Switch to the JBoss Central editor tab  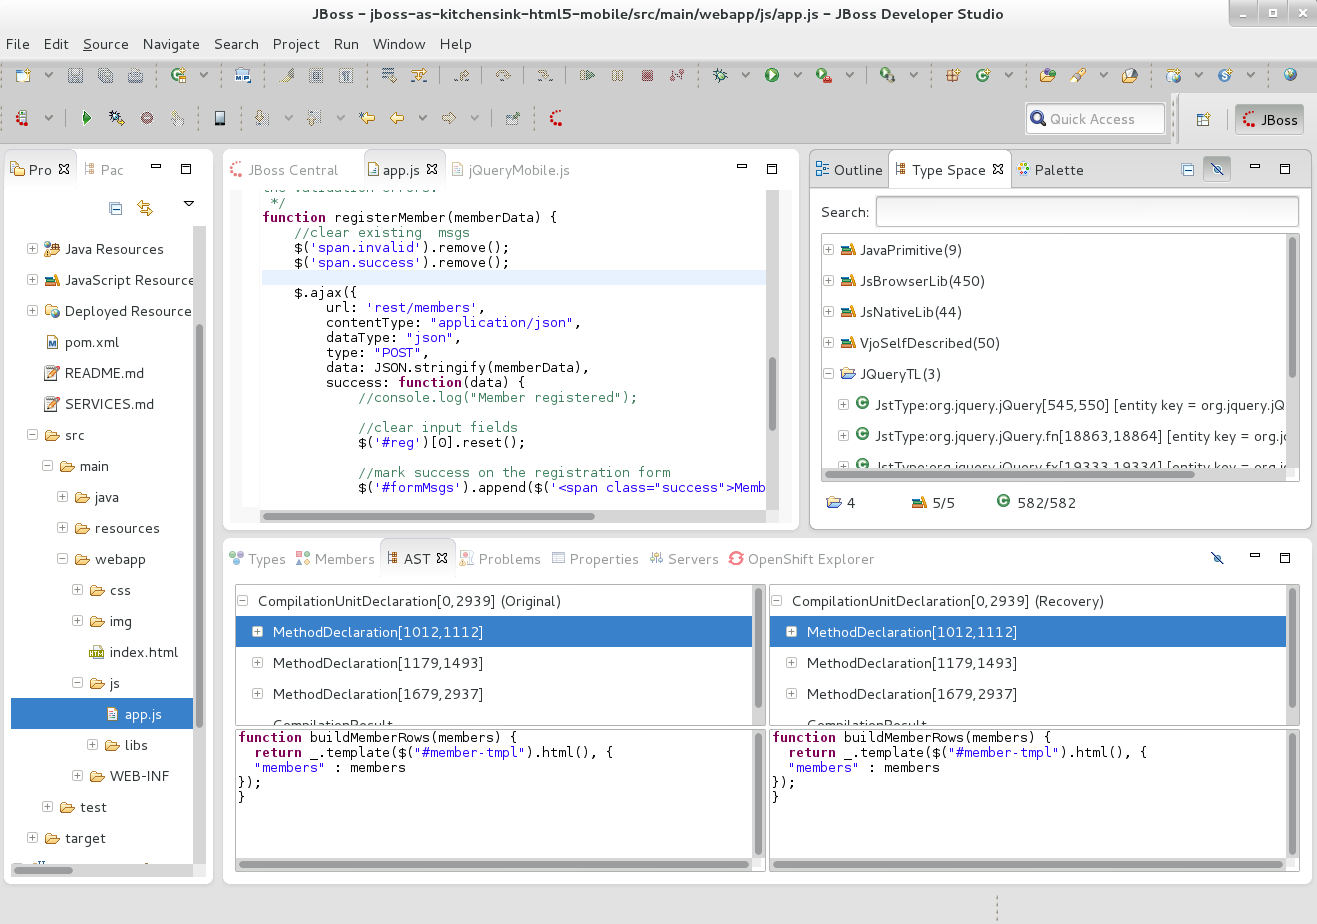284,170
